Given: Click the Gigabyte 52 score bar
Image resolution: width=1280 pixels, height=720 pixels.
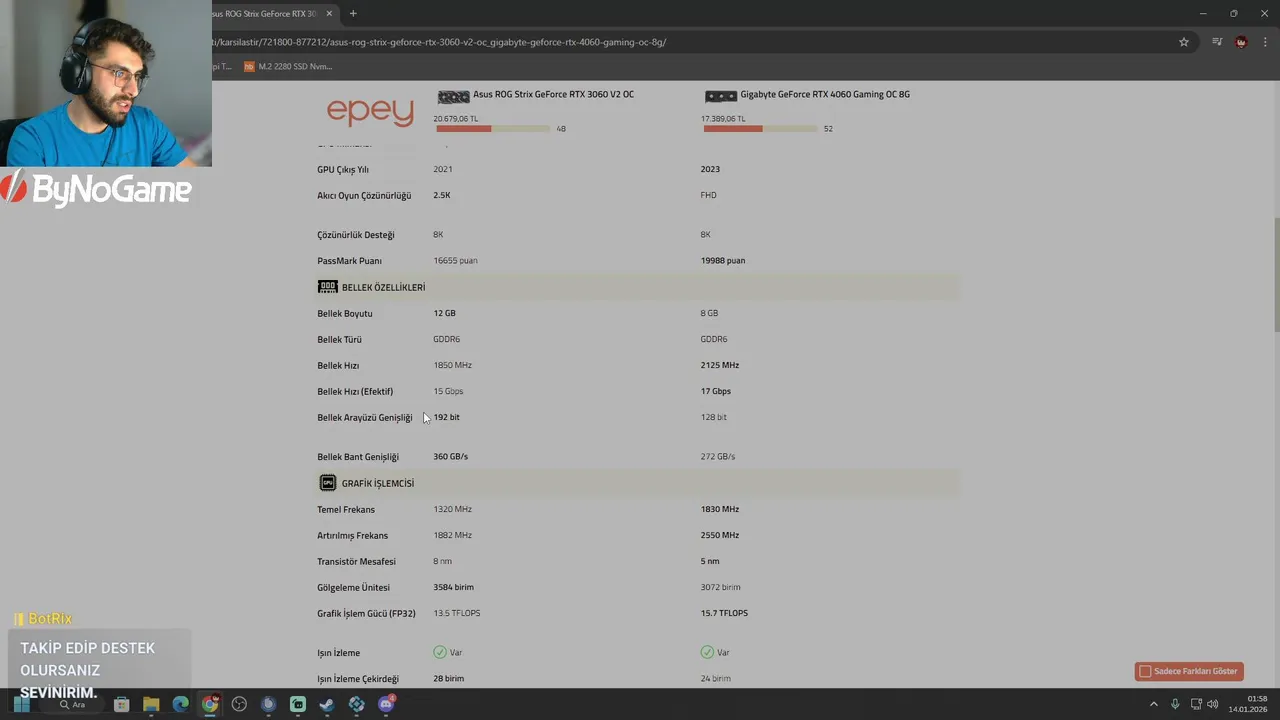Looking at the screenshot, I should pyautogui.click(x=760, y=128).
